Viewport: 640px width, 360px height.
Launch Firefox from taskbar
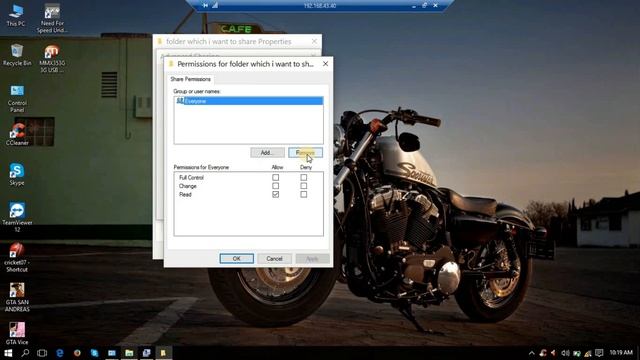pos(77,353)
